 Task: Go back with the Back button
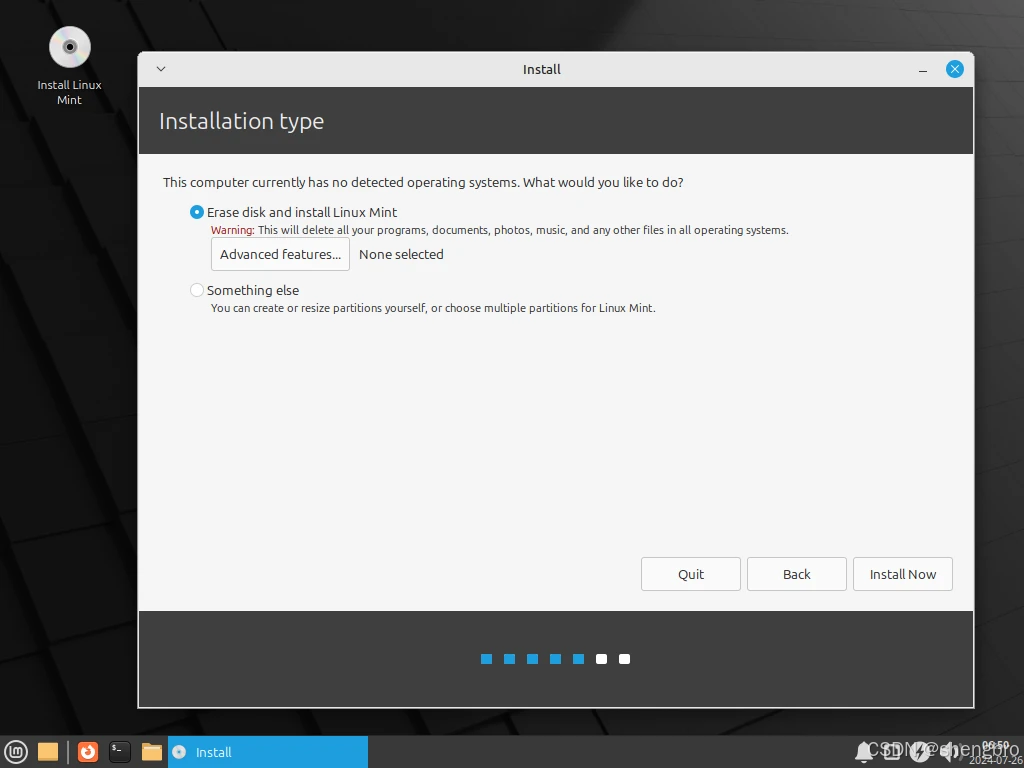pyautogui.click(x=796, y=574)
